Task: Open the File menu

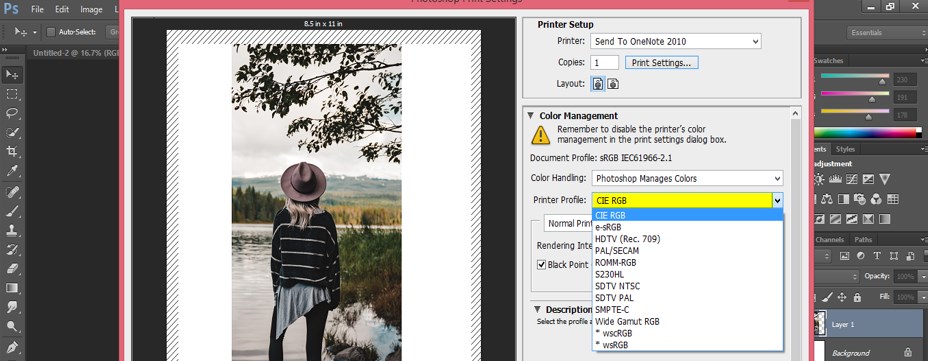Action: pyautogui.click(x=37, y=9)
